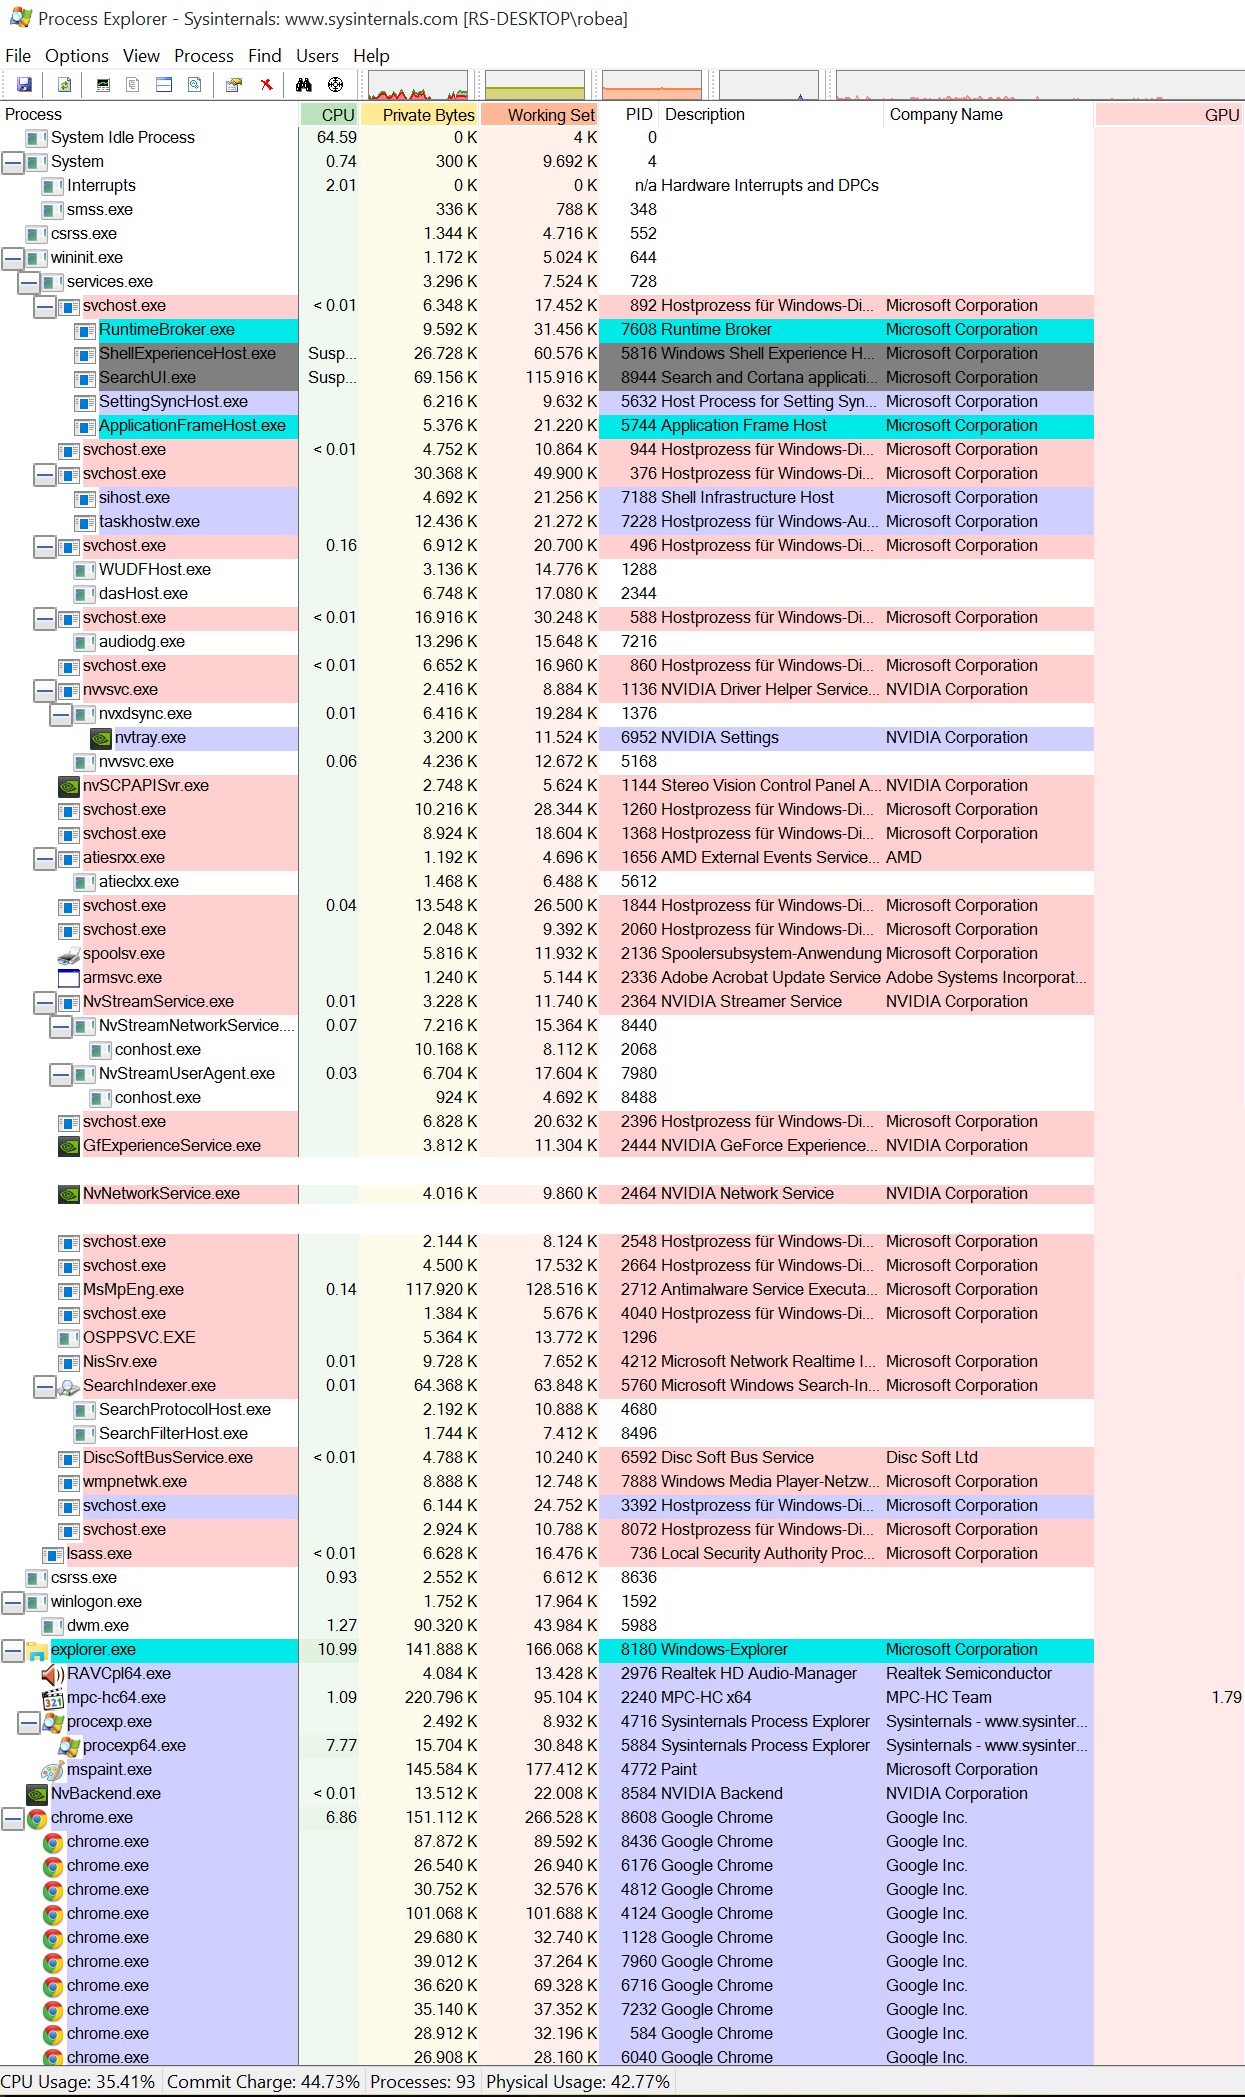Click the yellow commit history mini graph
This screenshot has height=2097, width=1245.
pos(535,85)
